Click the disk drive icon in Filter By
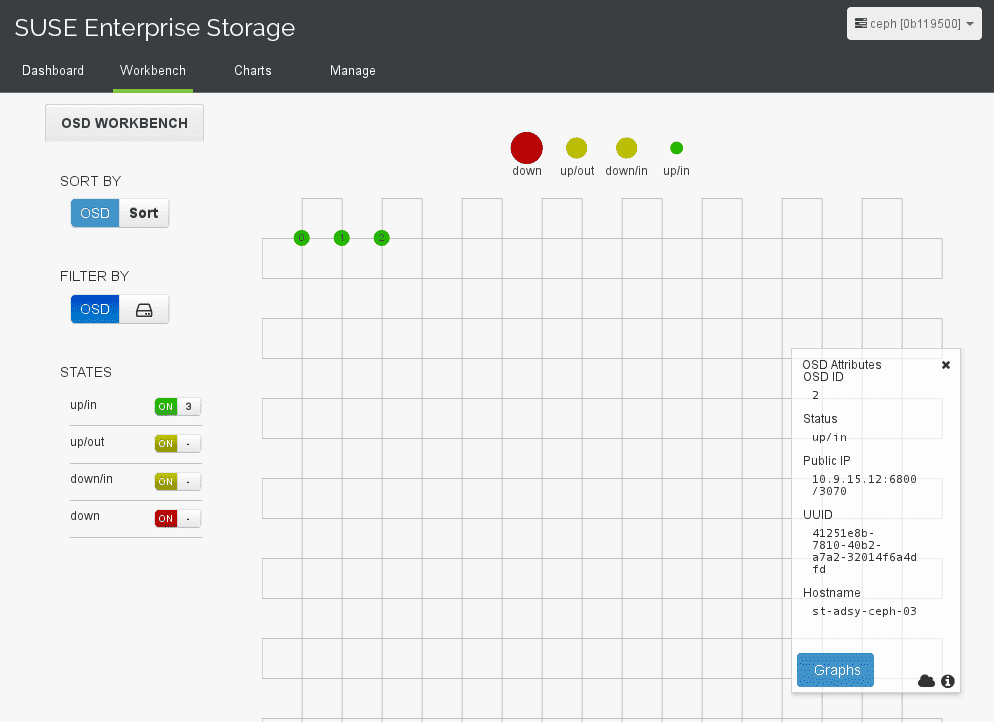Screen dimensions: 994x722 pos(144,309)
